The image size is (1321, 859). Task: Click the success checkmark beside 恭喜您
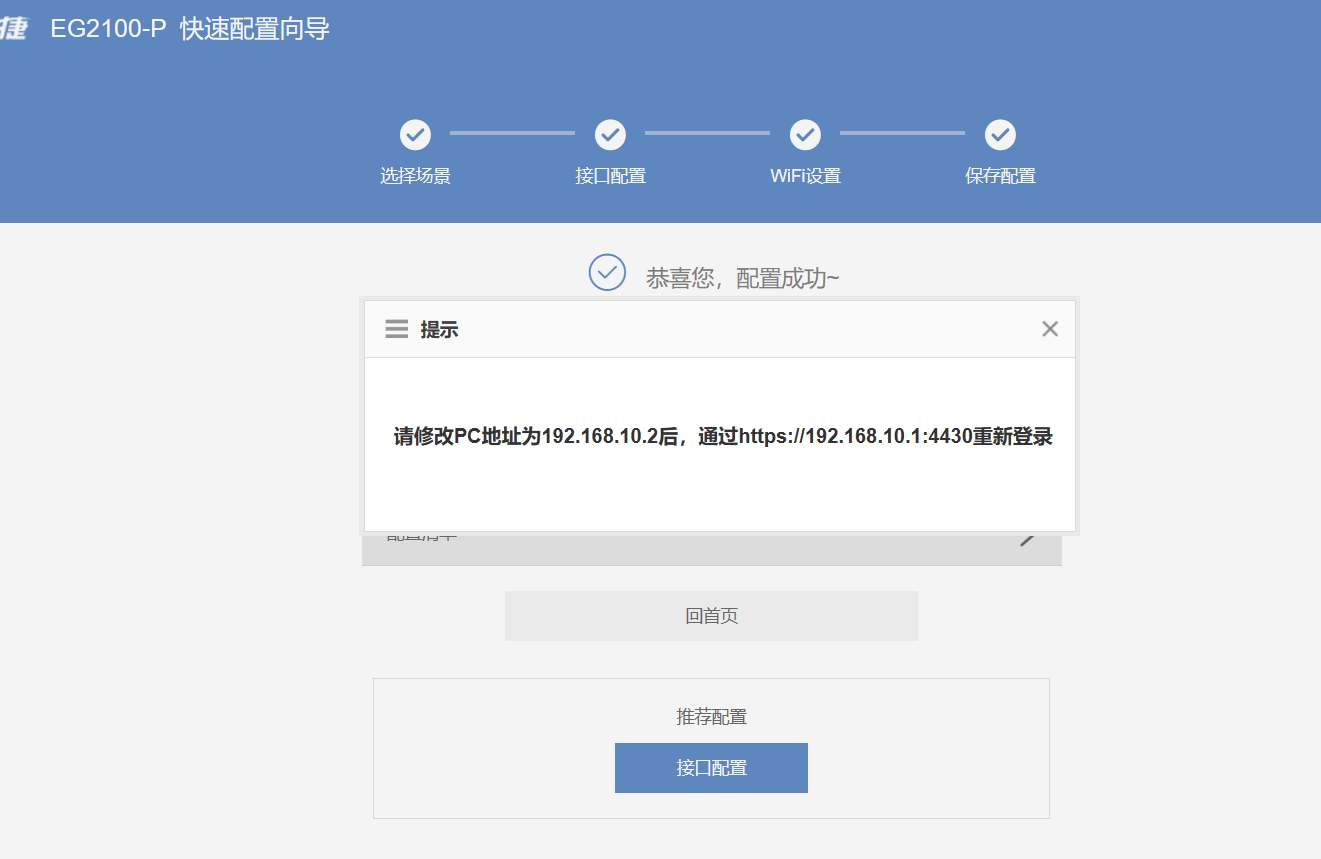point(607,272)
